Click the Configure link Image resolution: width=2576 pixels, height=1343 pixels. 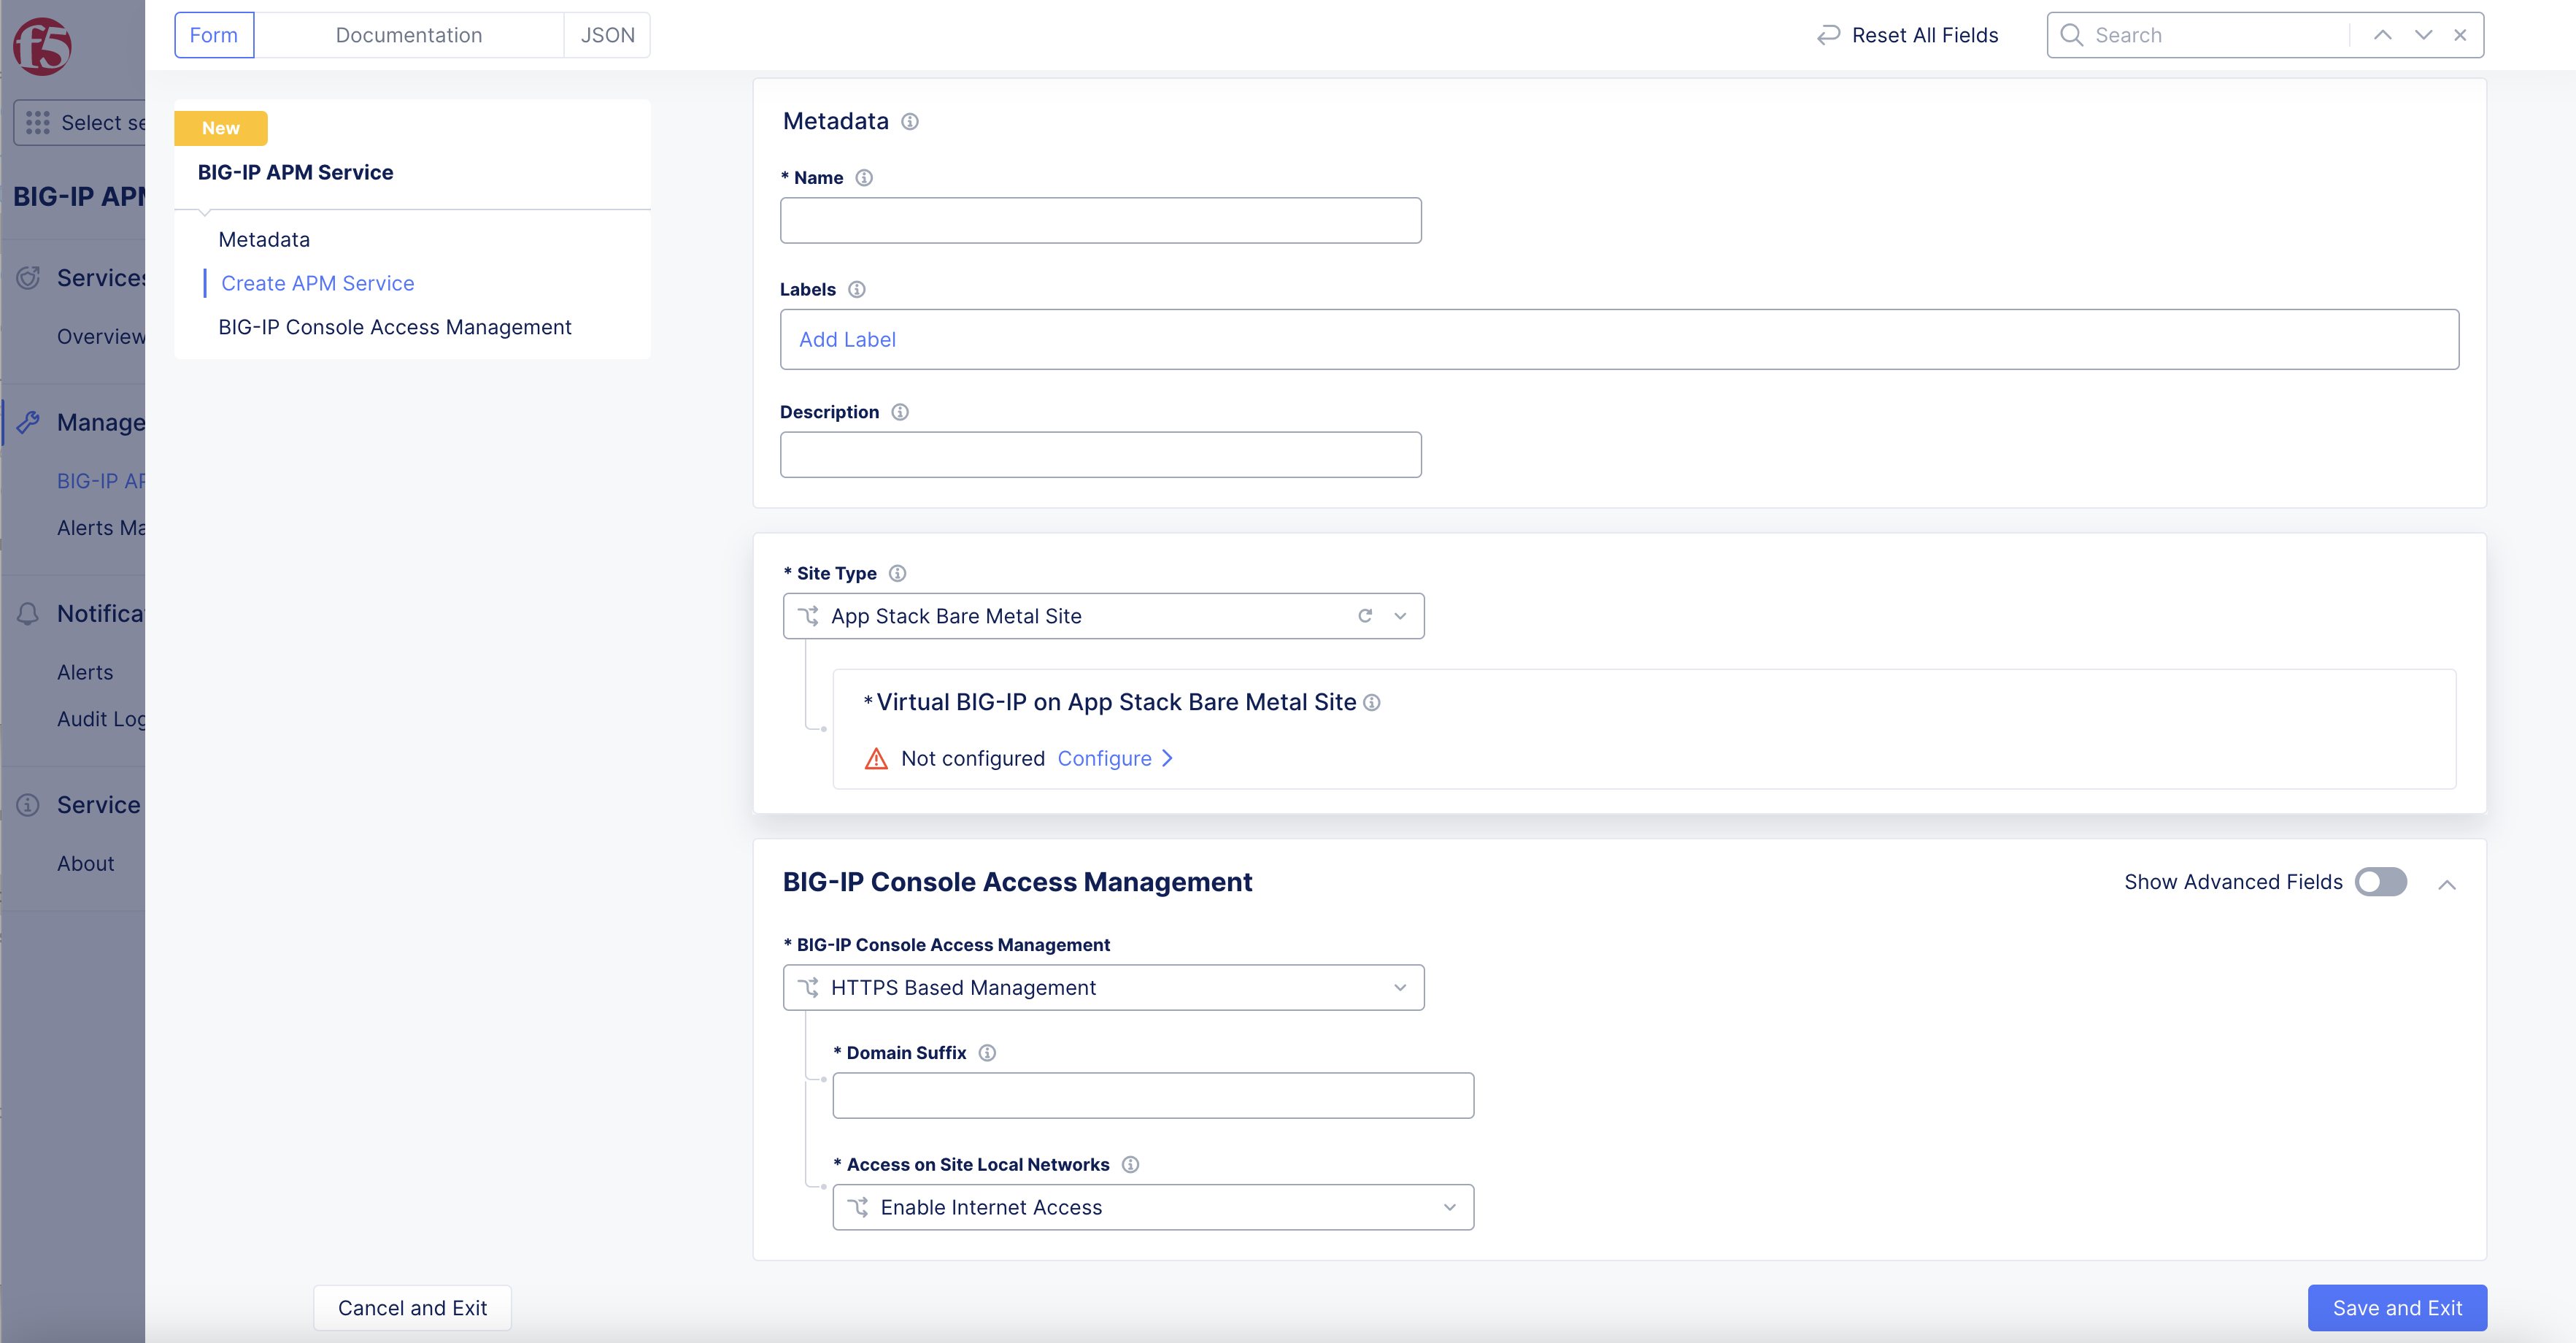point(1115,759)
